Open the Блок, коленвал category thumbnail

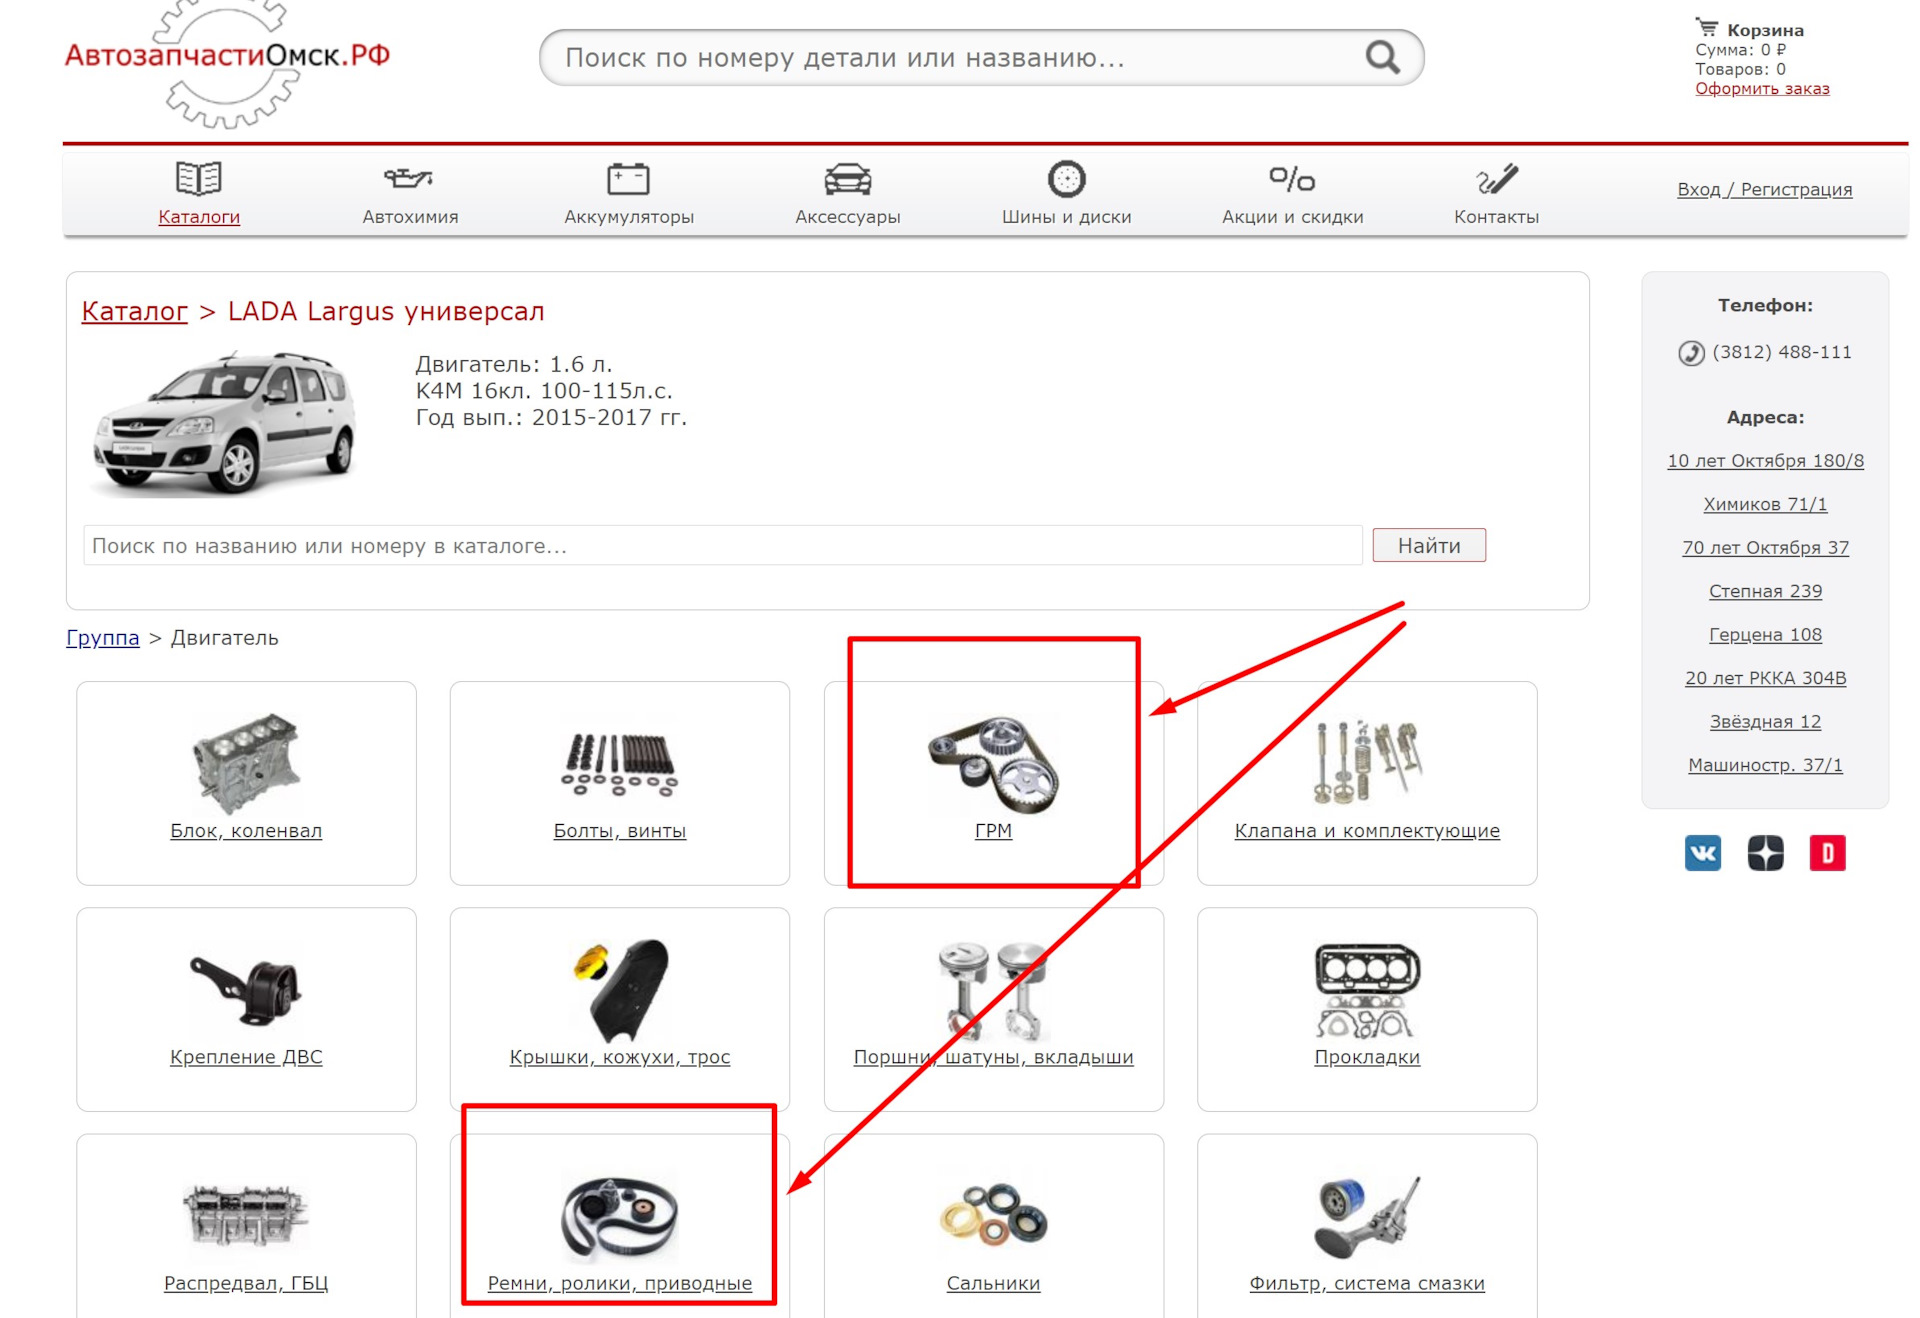pos(246,763)
